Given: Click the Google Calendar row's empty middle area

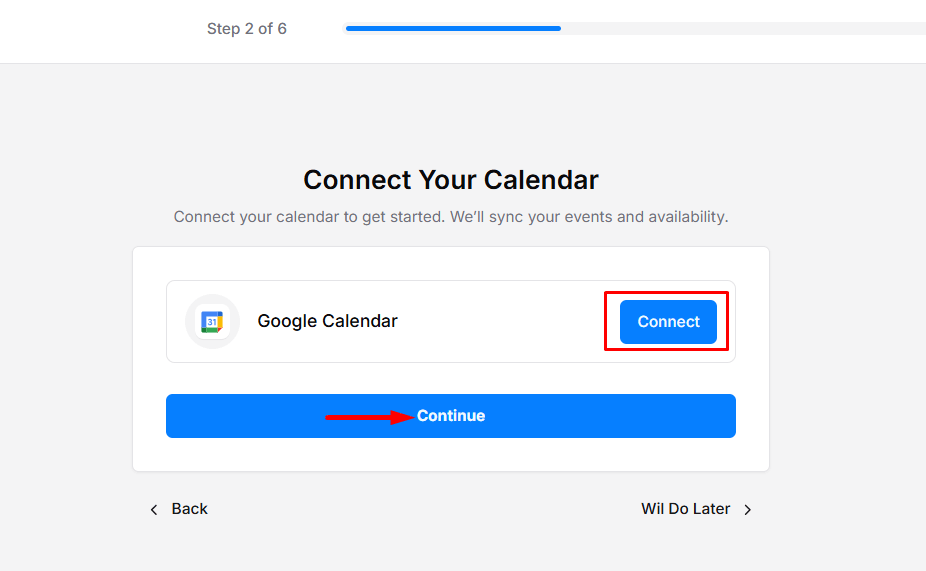Looking at the screenshot, I should (x=500, y=322).
